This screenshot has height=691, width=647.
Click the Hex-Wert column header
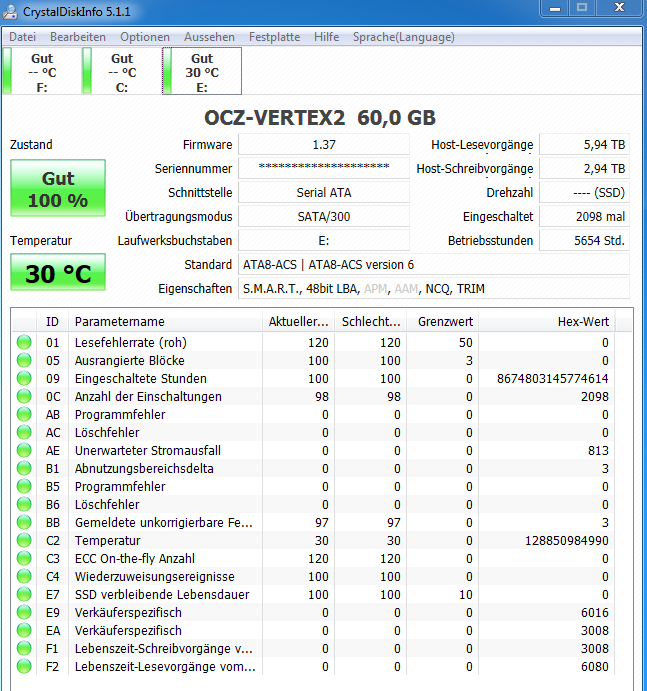(547, 322)
